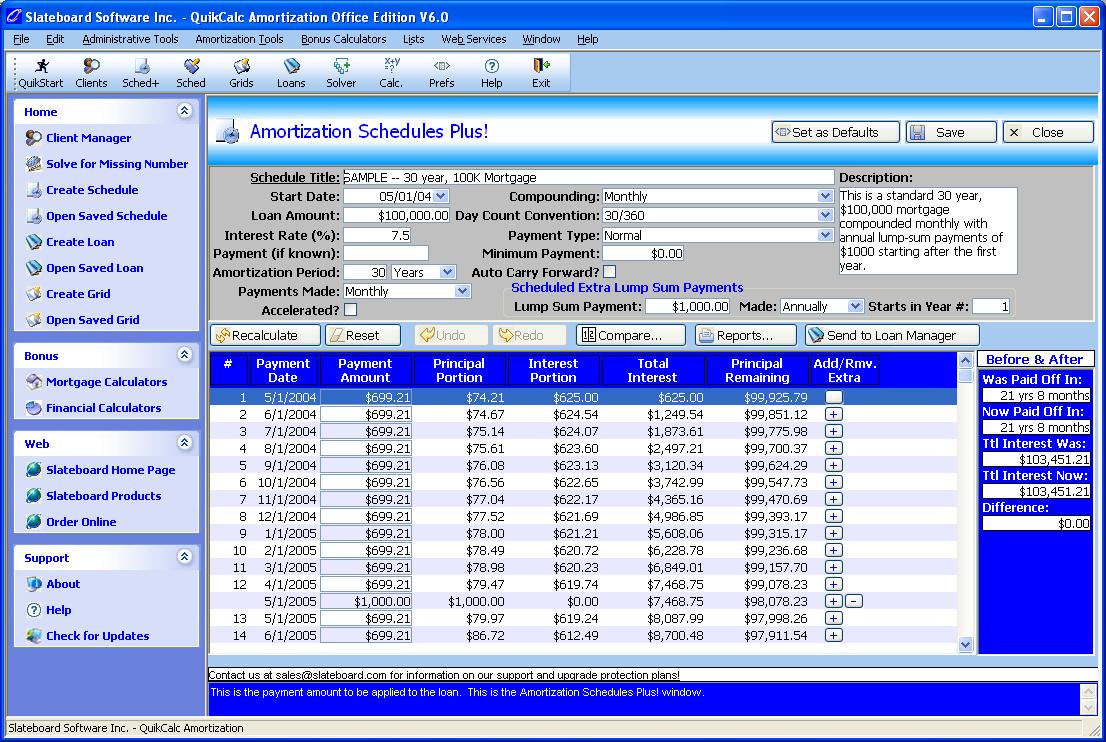Expand the Payment Type dropdown

[825, 235]
